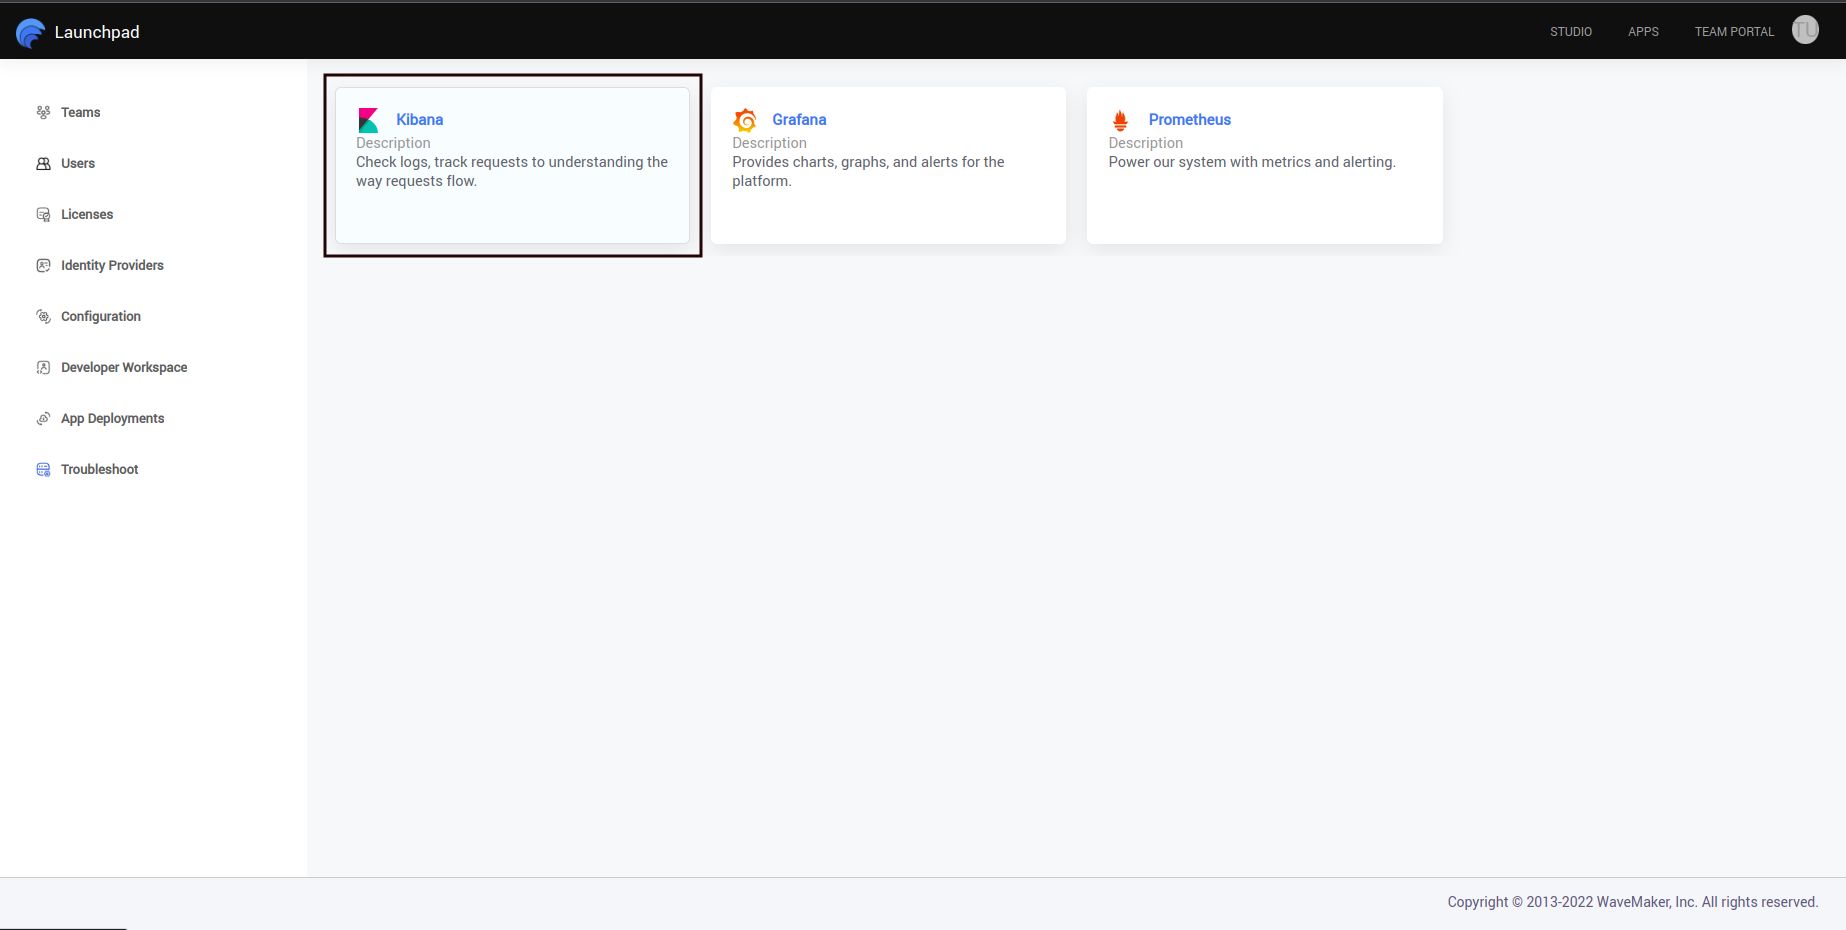Screen dimensions: 1846x930
Task: Click the Grafana app icon
Action: click(x=745, y=119)
